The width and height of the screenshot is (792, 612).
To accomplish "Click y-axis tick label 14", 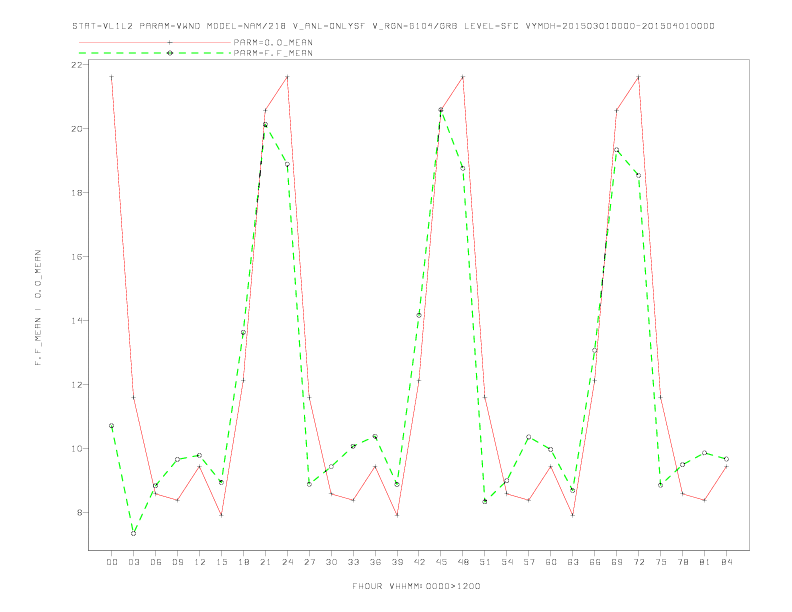I will [x=77, y=321].
